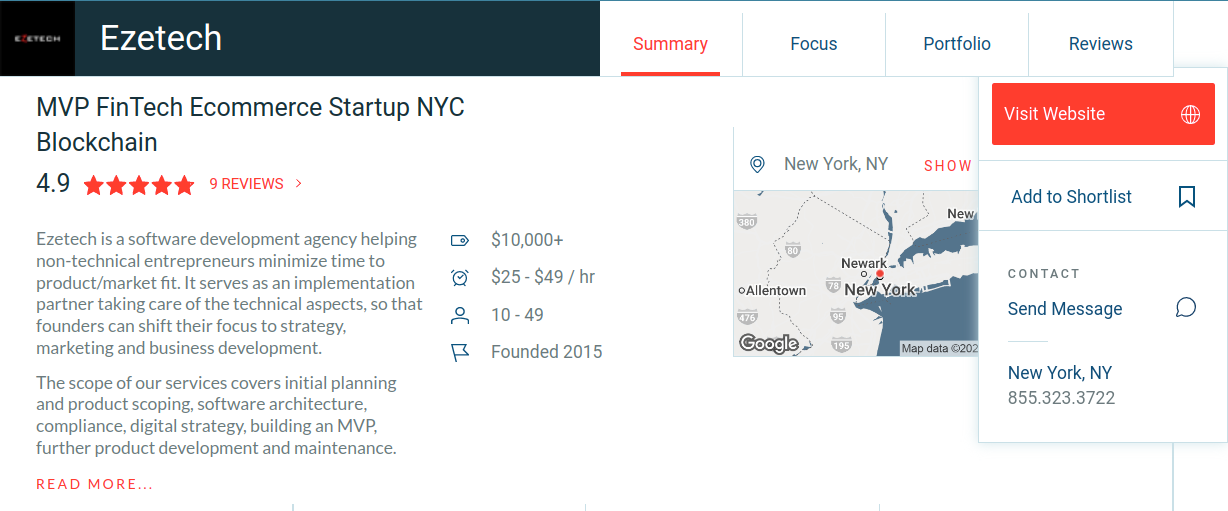Image resolution: width=1228 pixels, height=511 pixels.
Task: Click the red marker on the map
Action: tap(880, 273)
